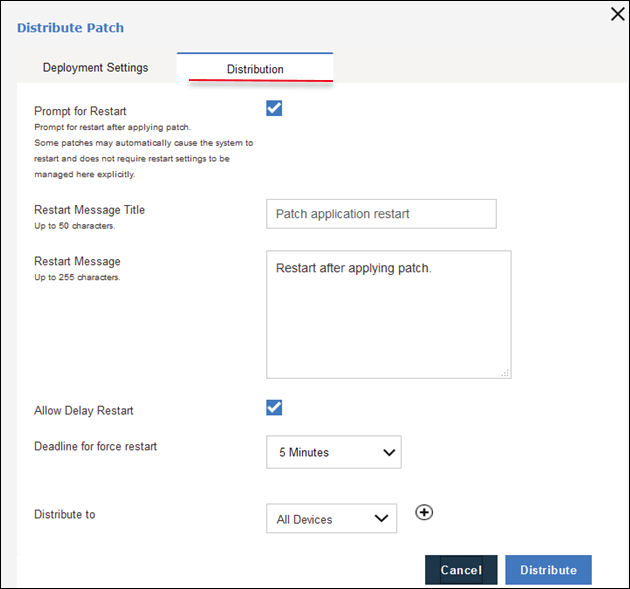Screen dimensions: 630x589
Task: Uncheck the Prompt for Restart checkbox
Action: click(274, 108)
